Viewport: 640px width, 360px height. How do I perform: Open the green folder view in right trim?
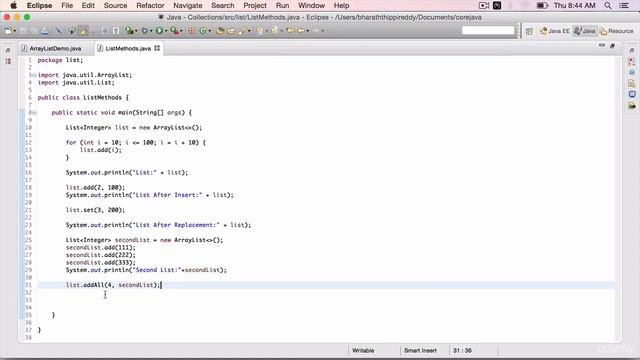point(632,106)
